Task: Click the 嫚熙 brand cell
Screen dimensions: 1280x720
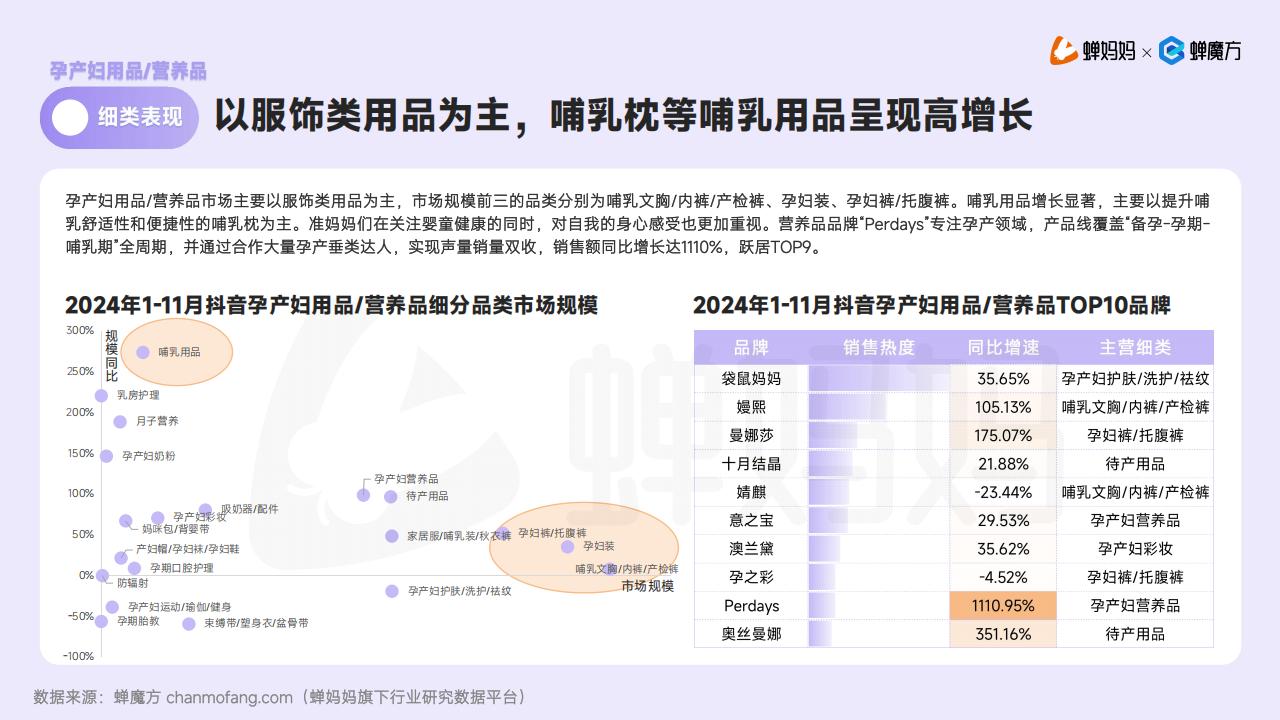Action: click(751, 407)
